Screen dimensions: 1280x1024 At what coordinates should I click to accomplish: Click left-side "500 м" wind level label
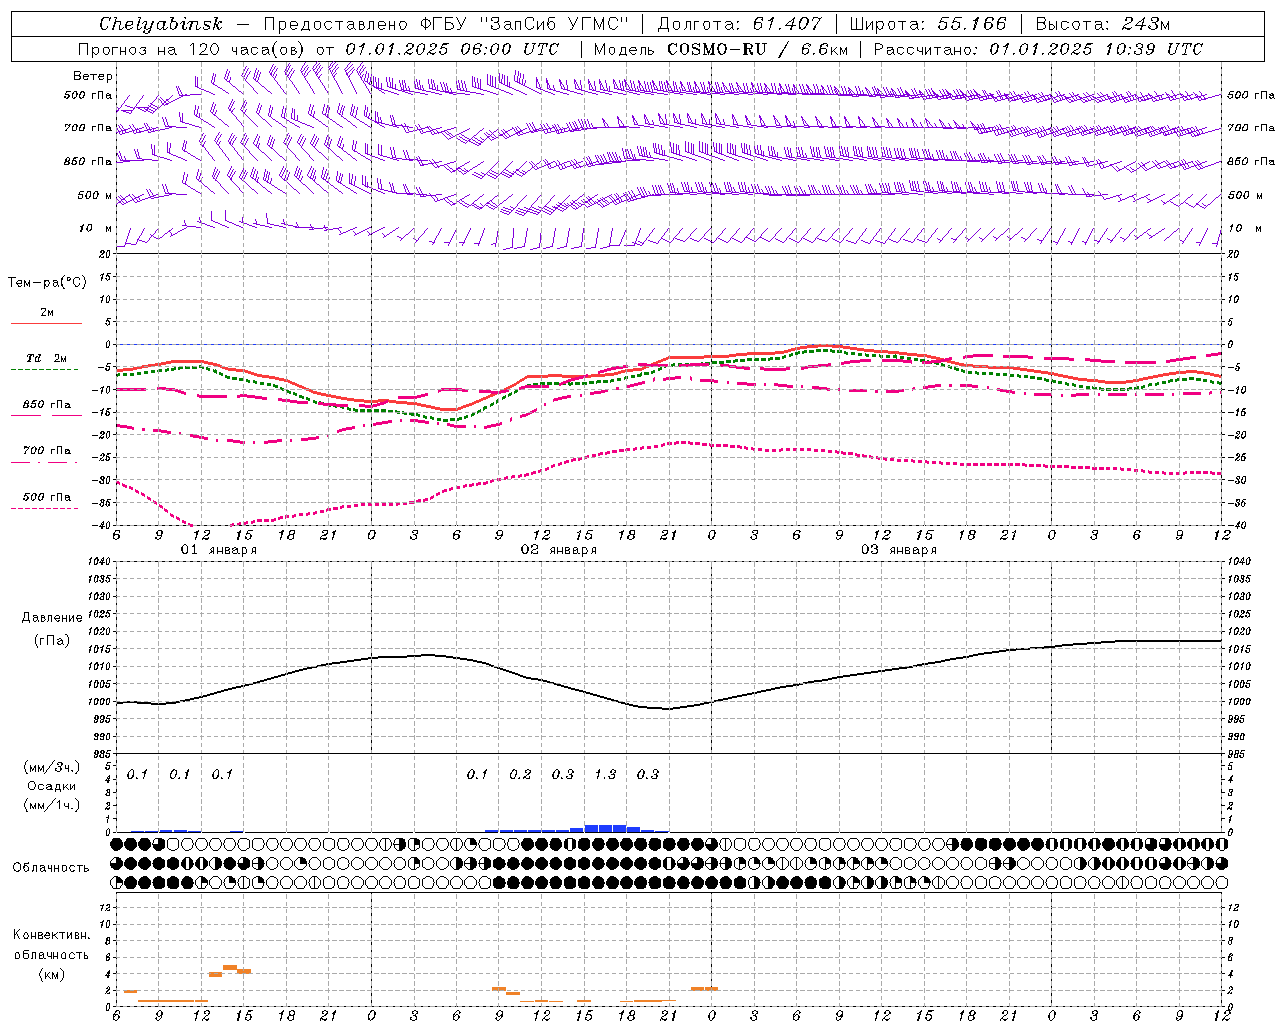(x=95, y=195)
